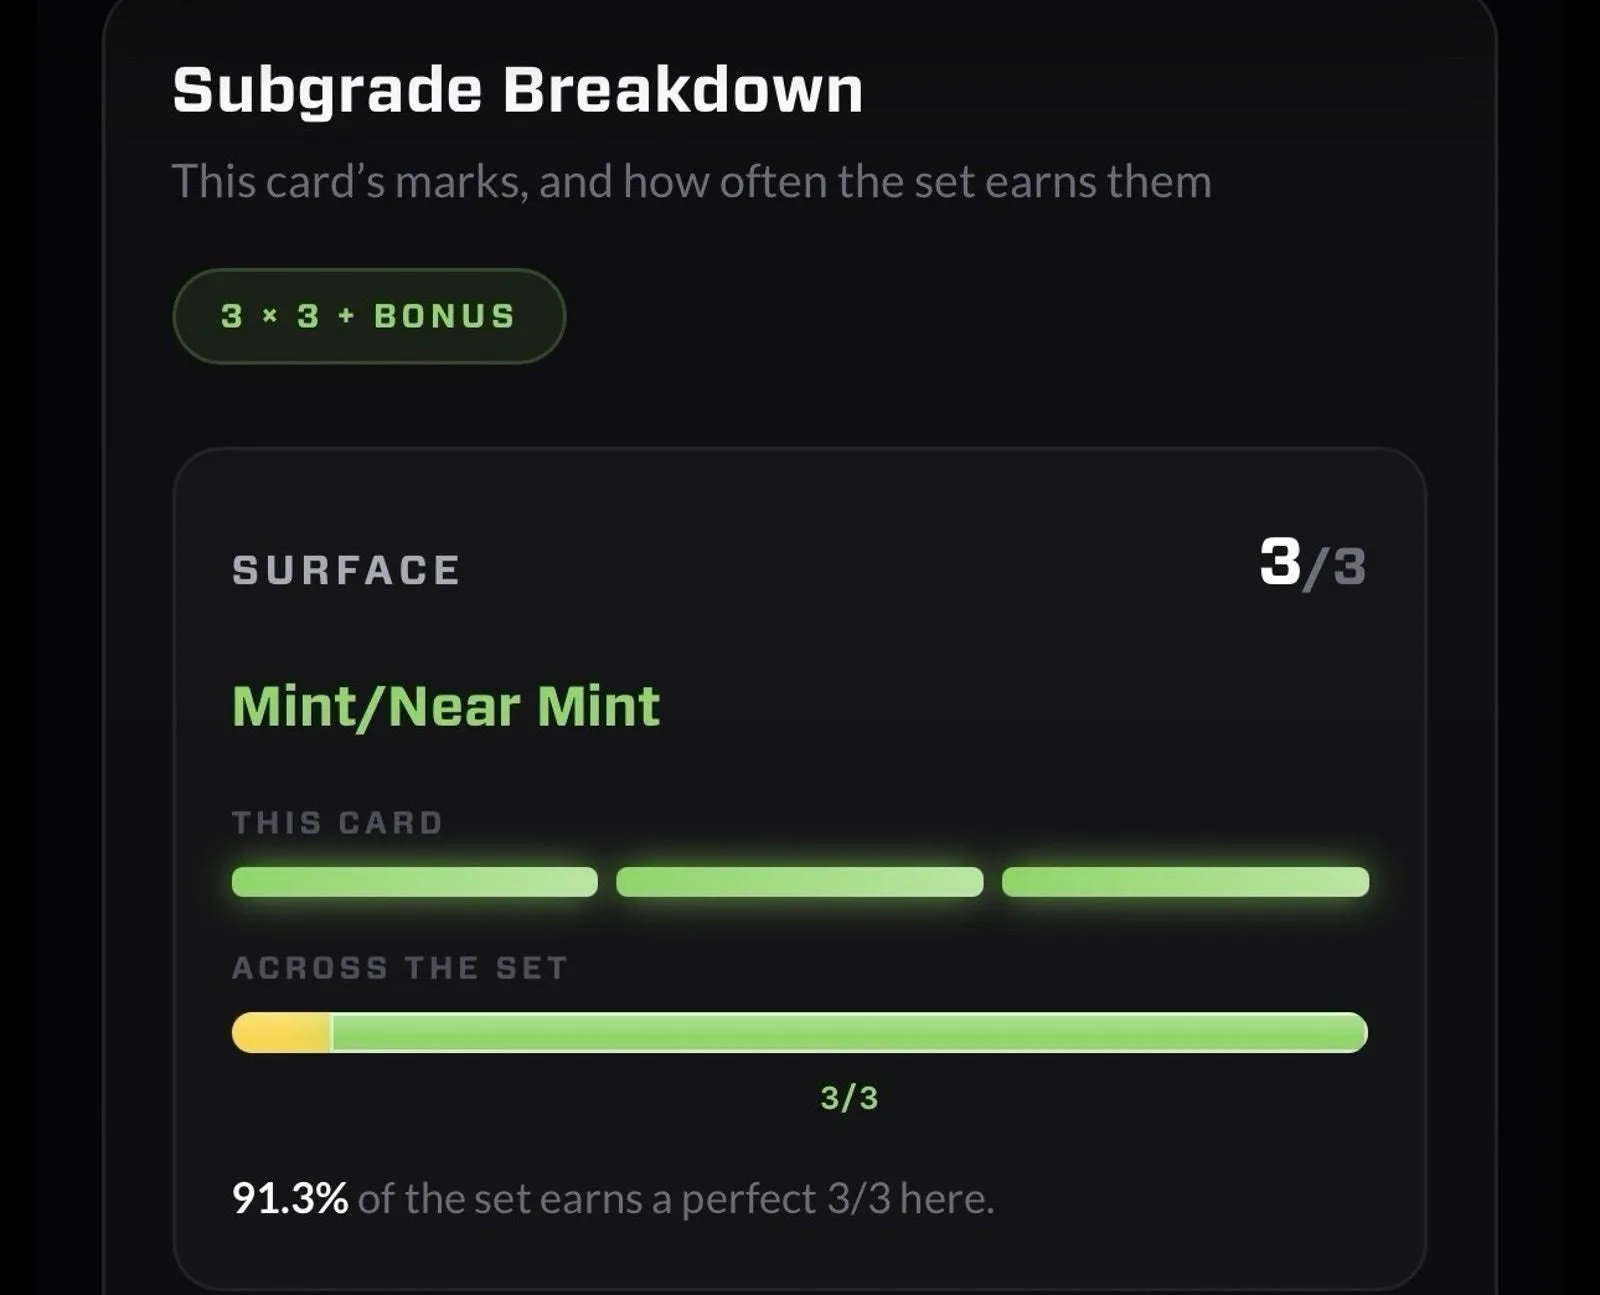Click the yellow portion of the set bar

(x=281, y=1032)
